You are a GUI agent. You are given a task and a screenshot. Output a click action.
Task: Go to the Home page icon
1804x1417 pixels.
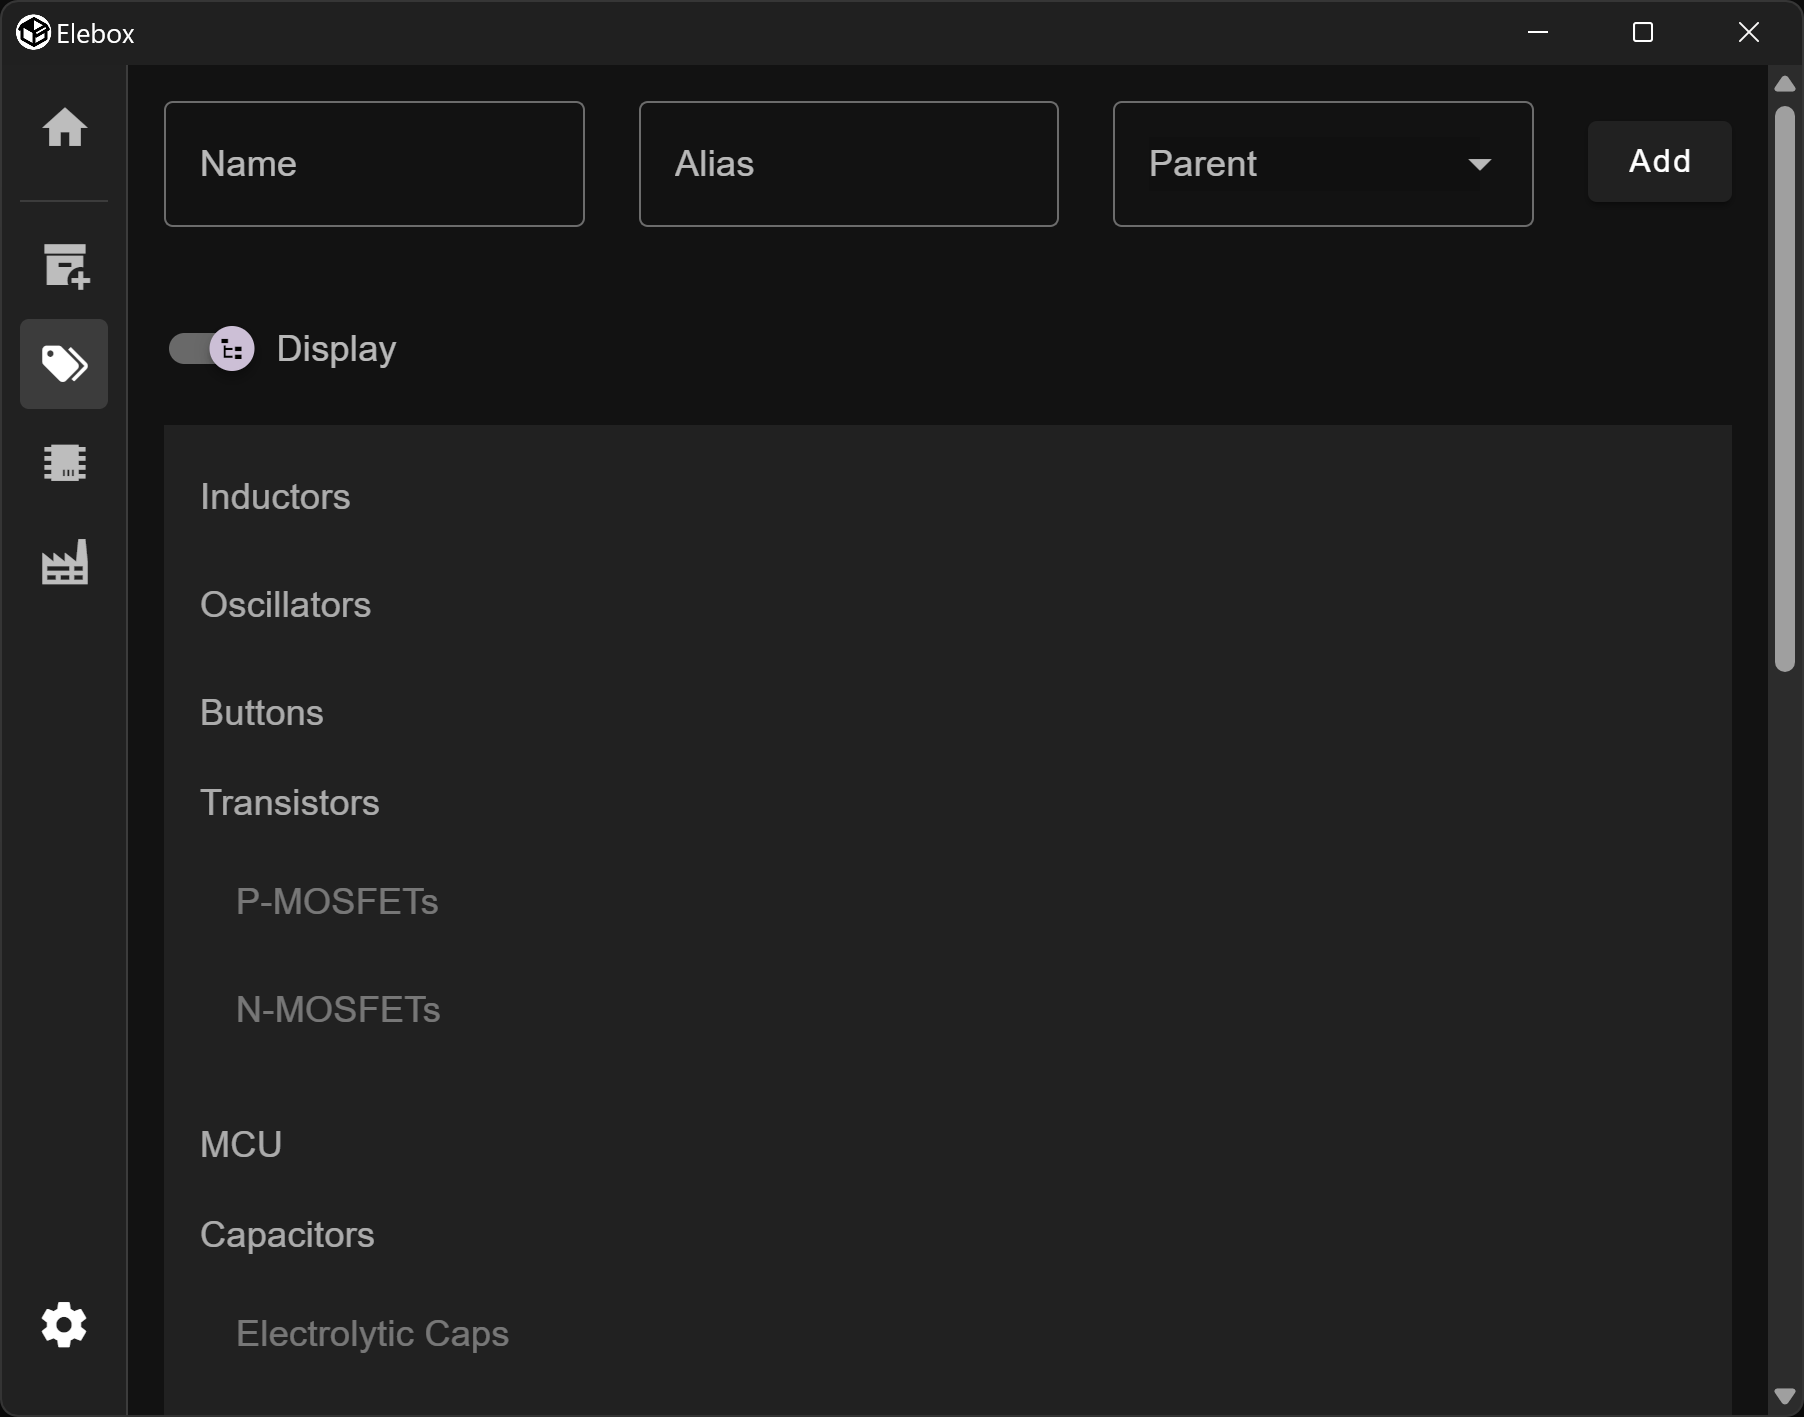click(x=64, y=127)
